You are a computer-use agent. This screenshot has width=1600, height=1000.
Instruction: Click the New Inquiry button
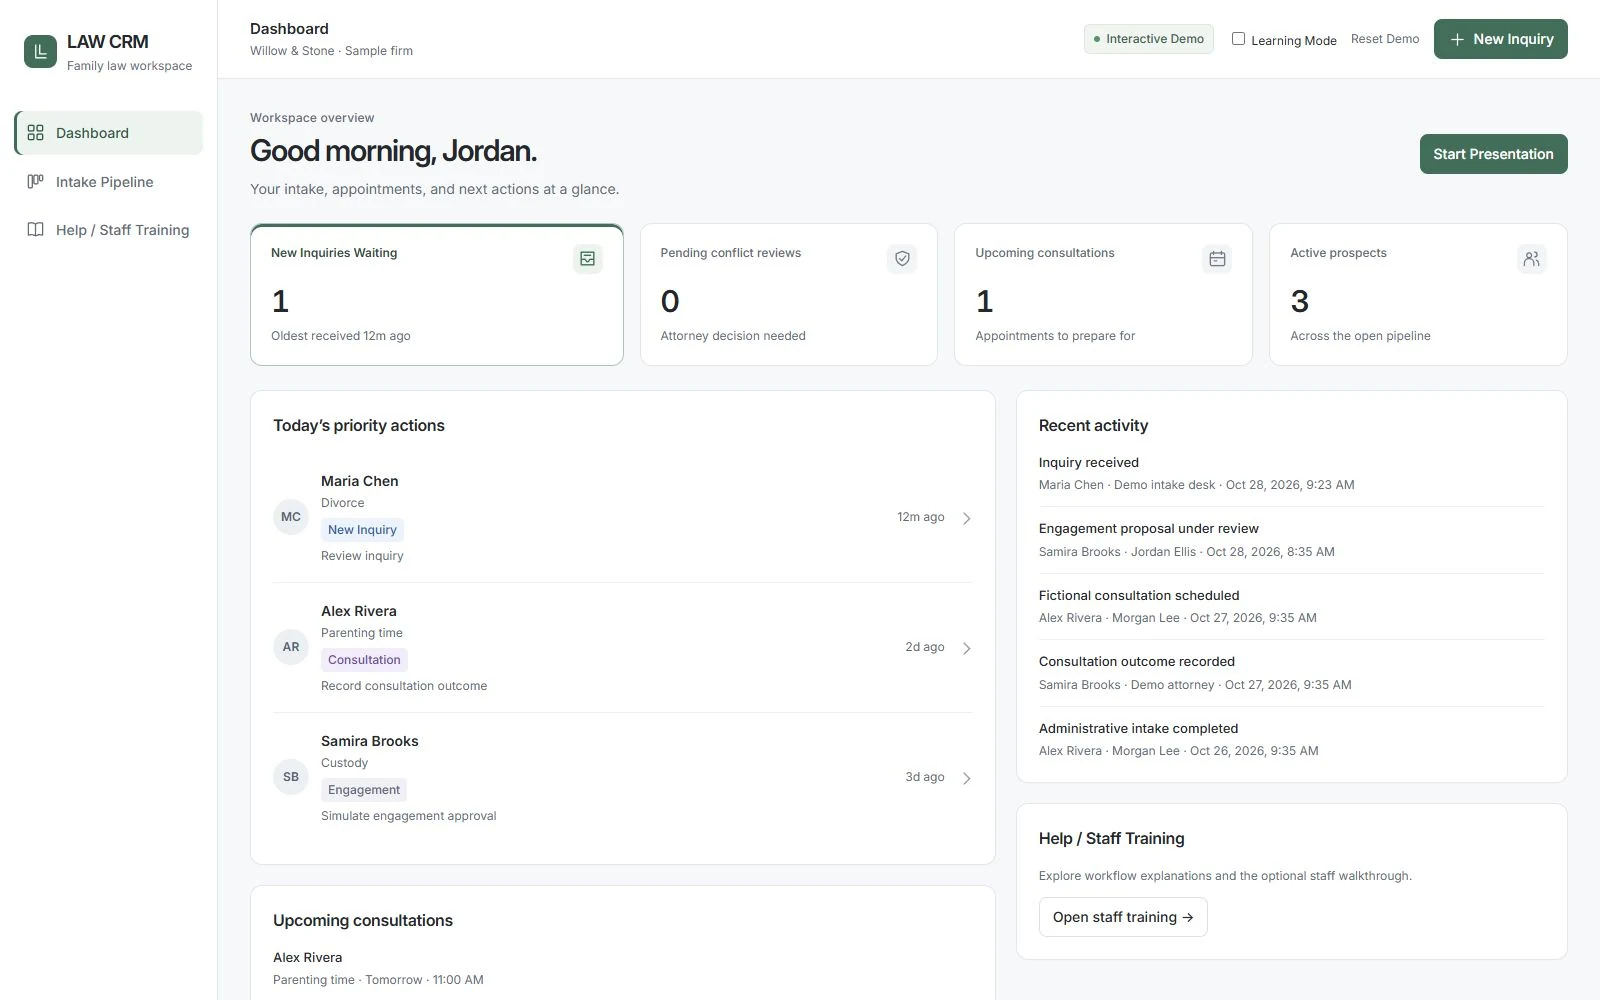(x=1501, y=39)
